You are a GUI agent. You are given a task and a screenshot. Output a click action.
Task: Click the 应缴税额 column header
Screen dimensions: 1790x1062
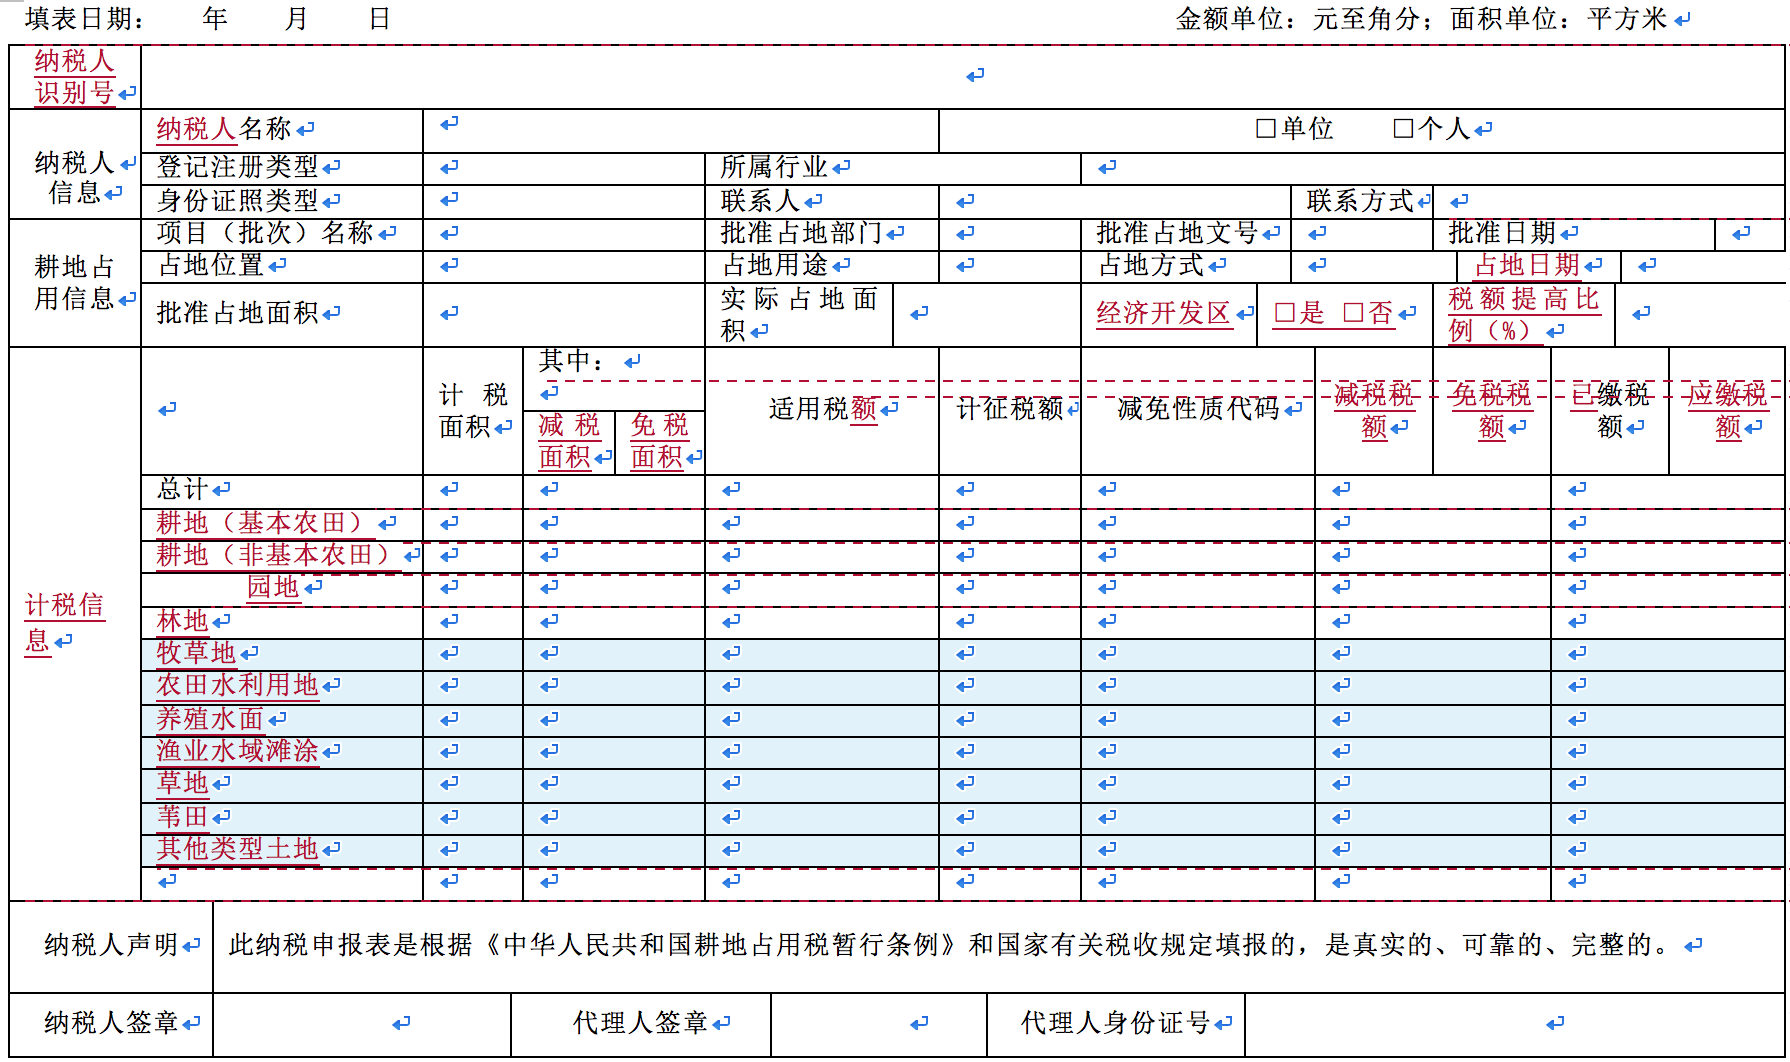[1728, 411]
